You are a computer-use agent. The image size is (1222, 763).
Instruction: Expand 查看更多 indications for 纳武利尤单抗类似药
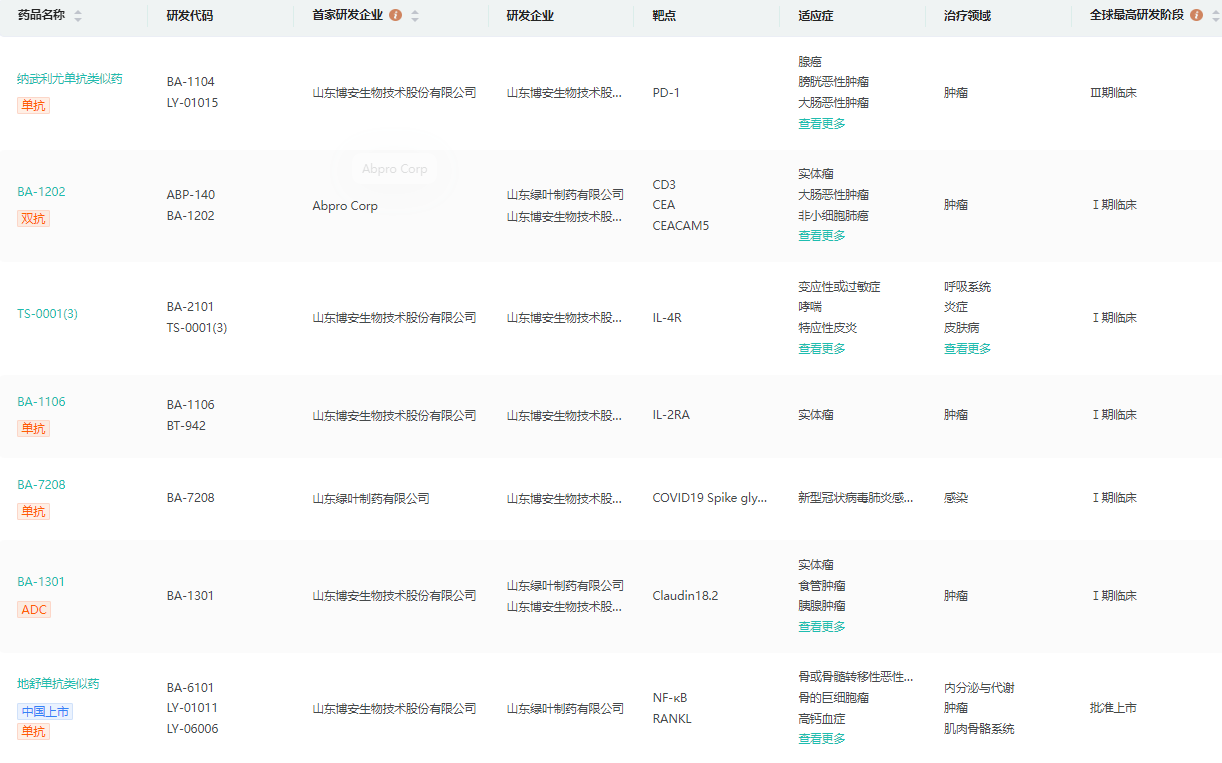click(x=822, y=124)
